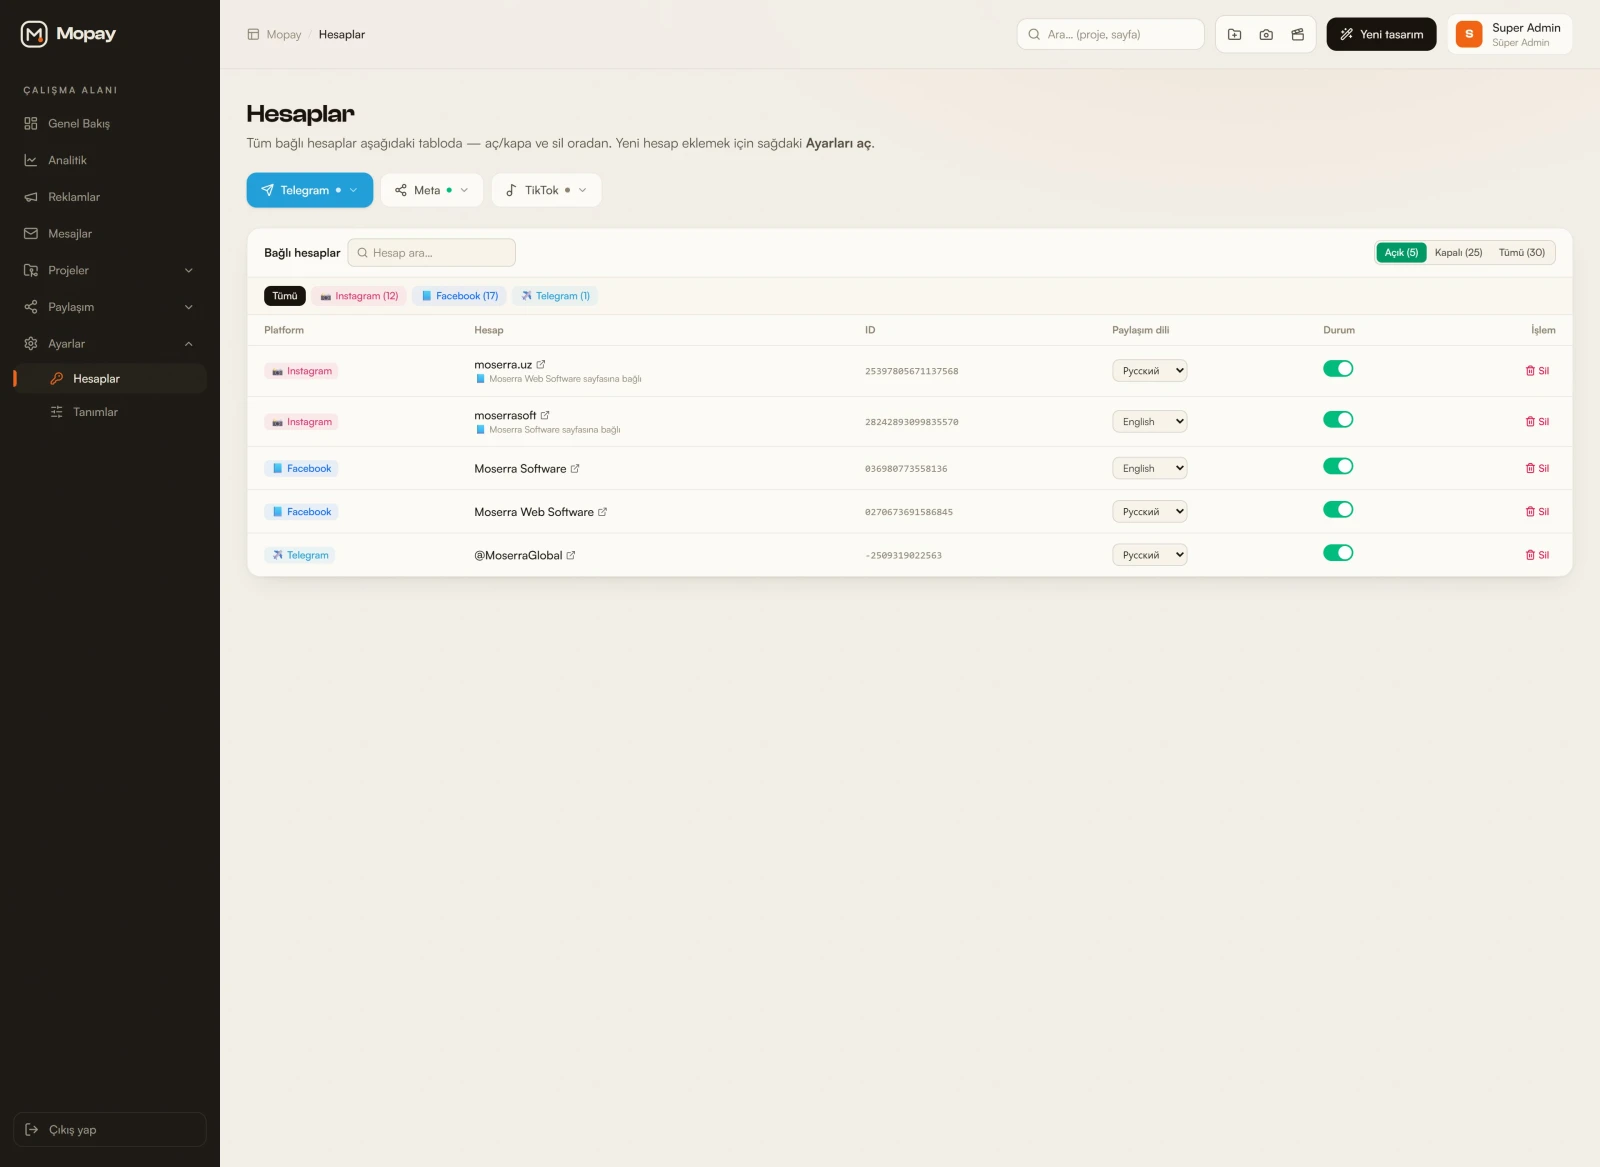Switch to Kapalı (25) tab

click(1458, 253)
